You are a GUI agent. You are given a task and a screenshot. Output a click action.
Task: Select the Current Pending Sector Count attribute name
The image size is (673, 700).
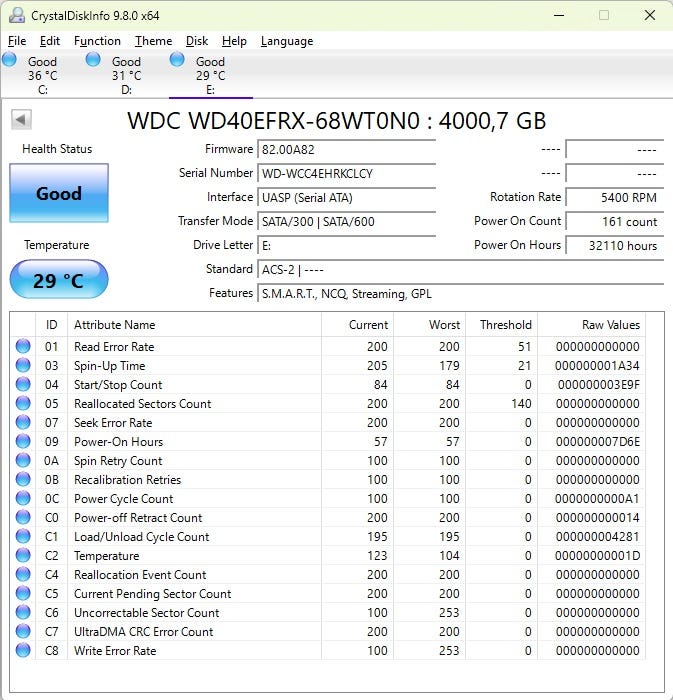click(x=153, y=594)
